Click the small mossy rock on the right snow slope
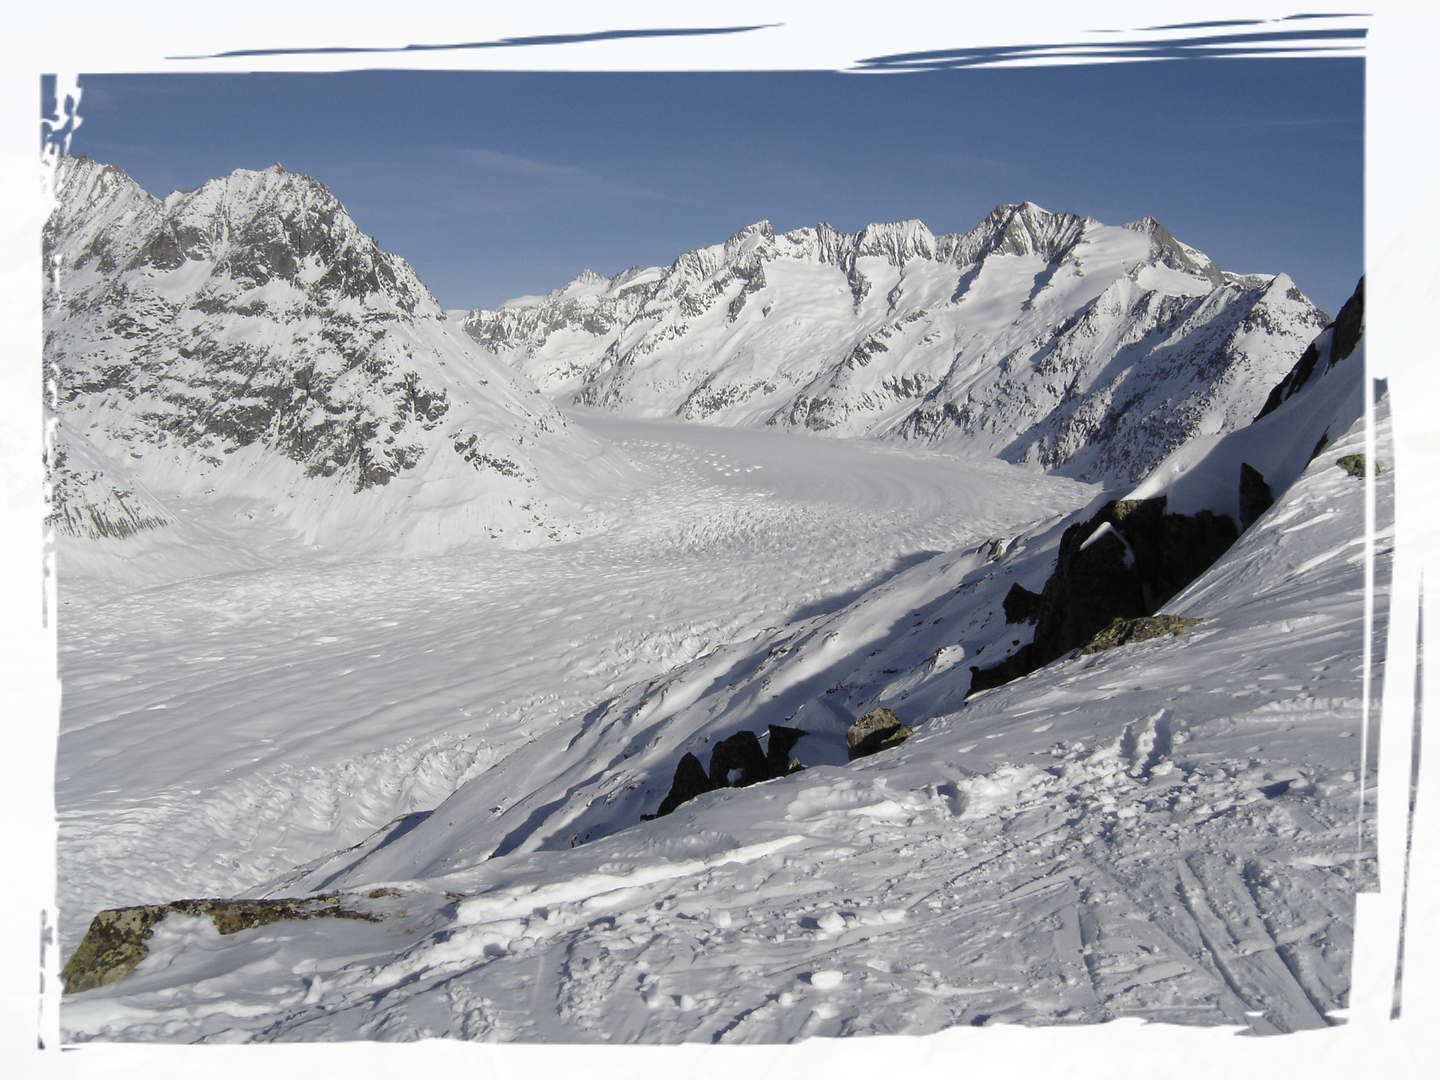 (x=1358, y=465)
